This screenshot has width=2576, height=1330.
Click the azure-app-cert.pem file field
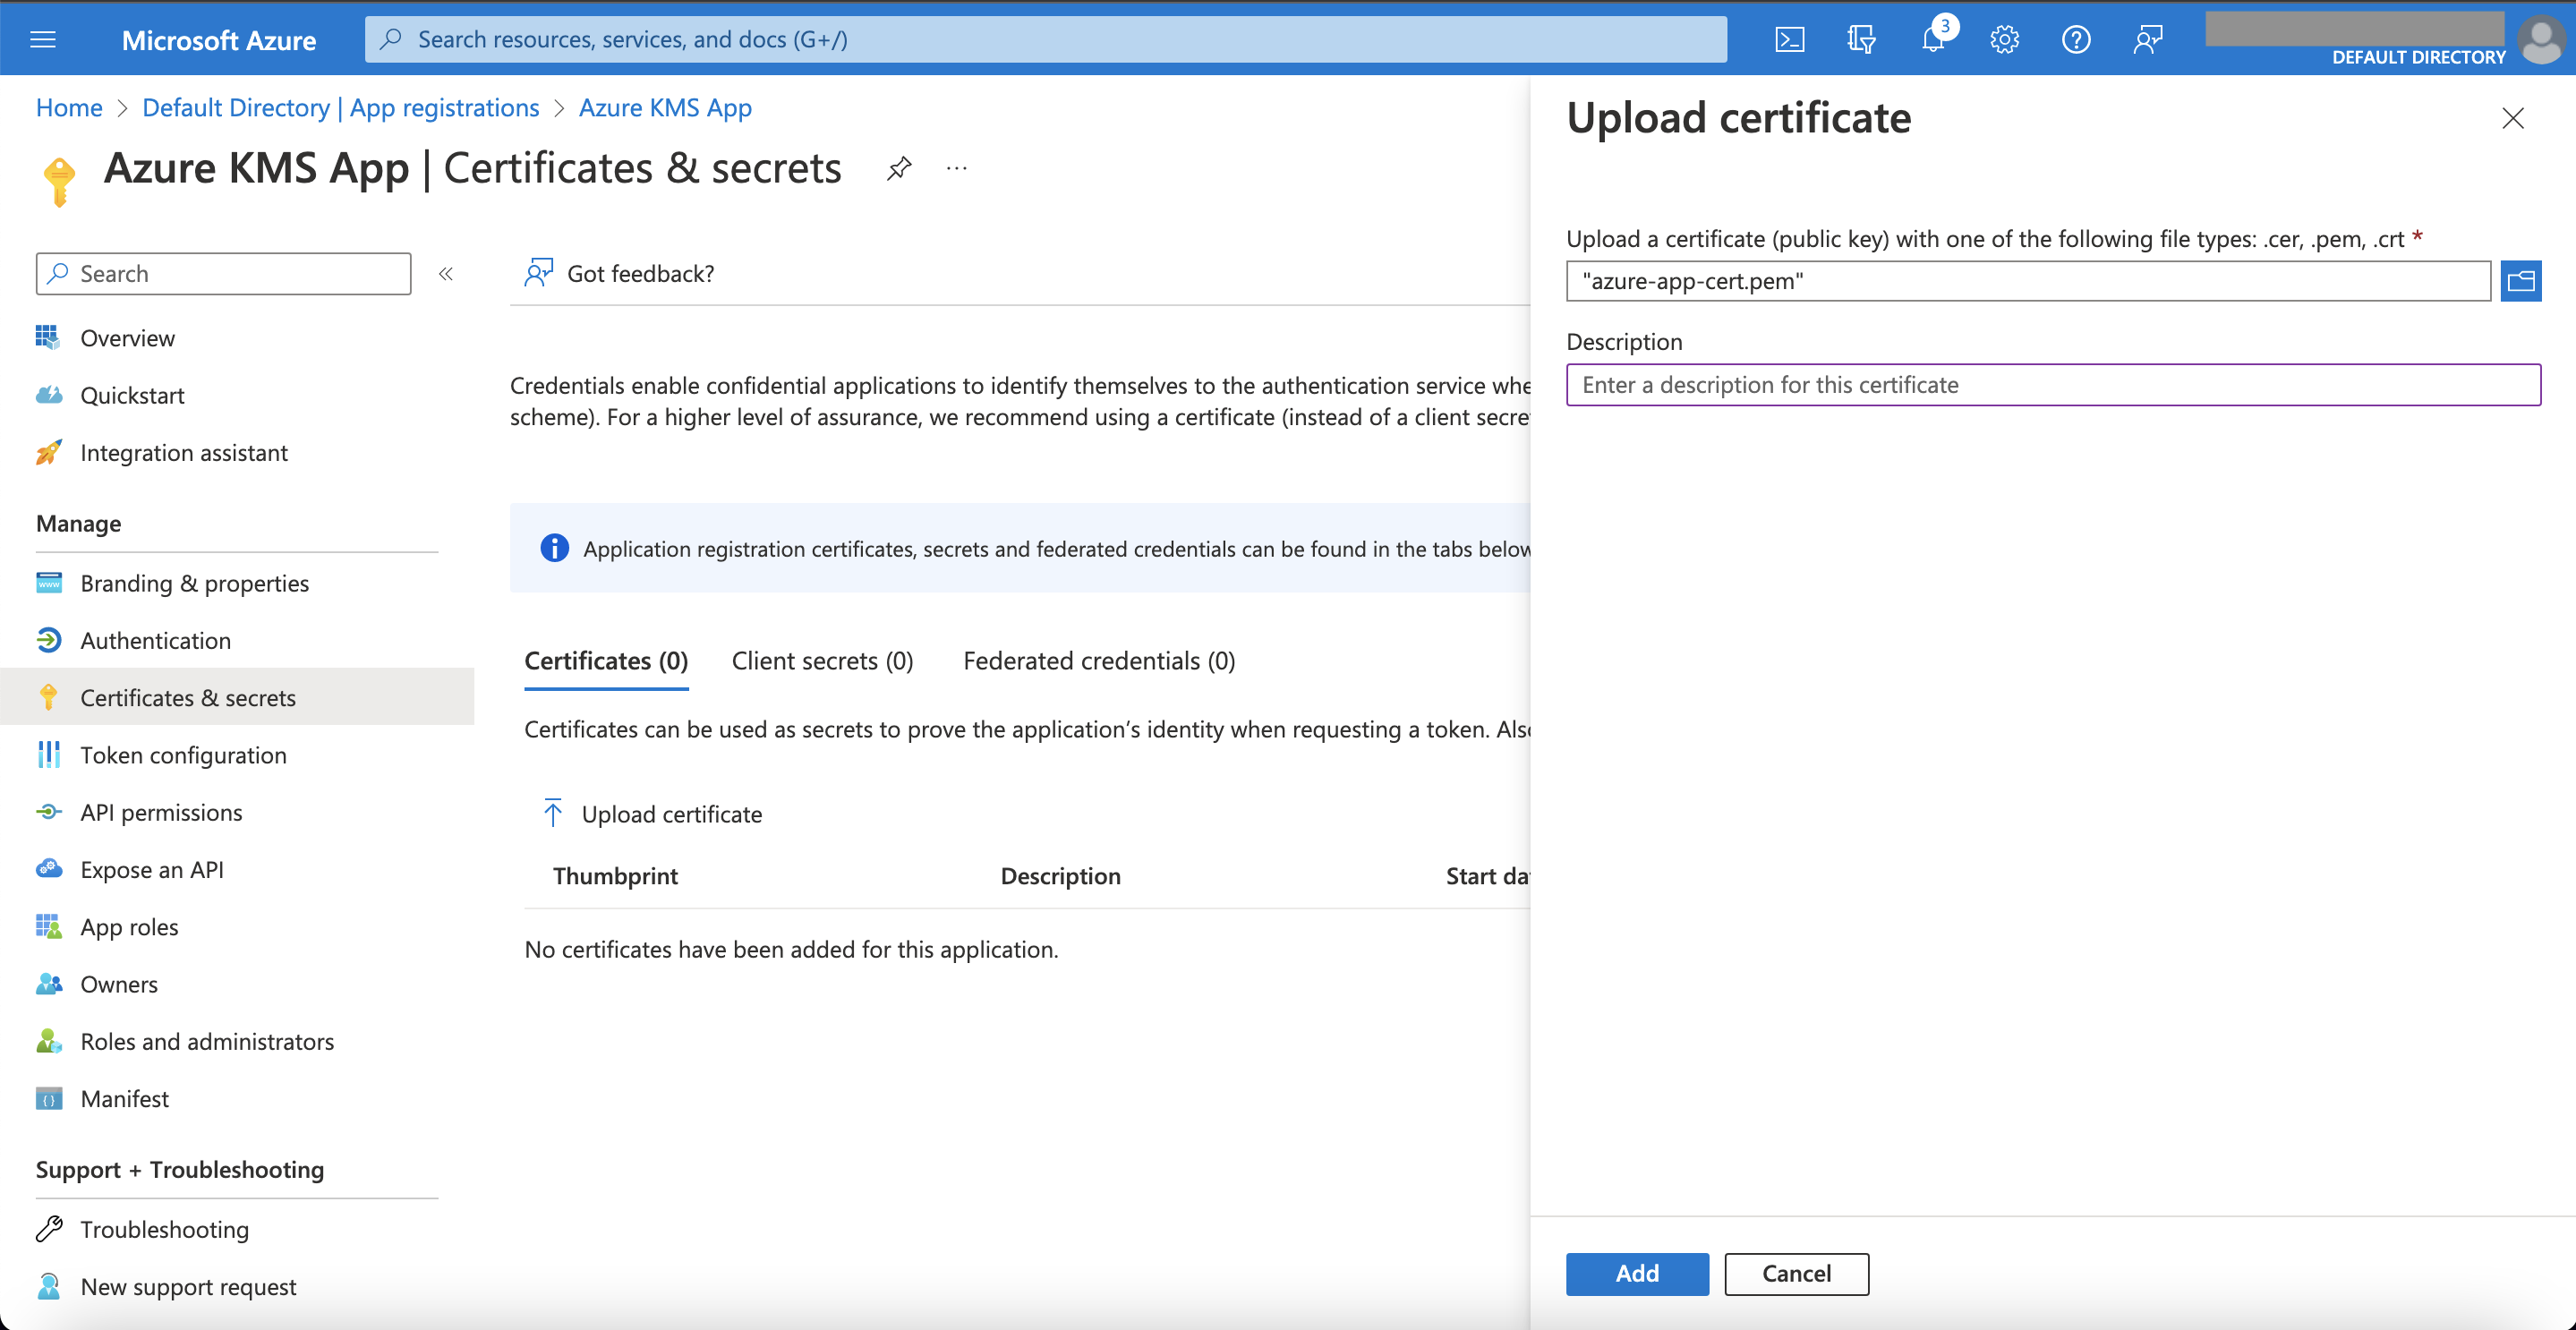click(2028, 280)
